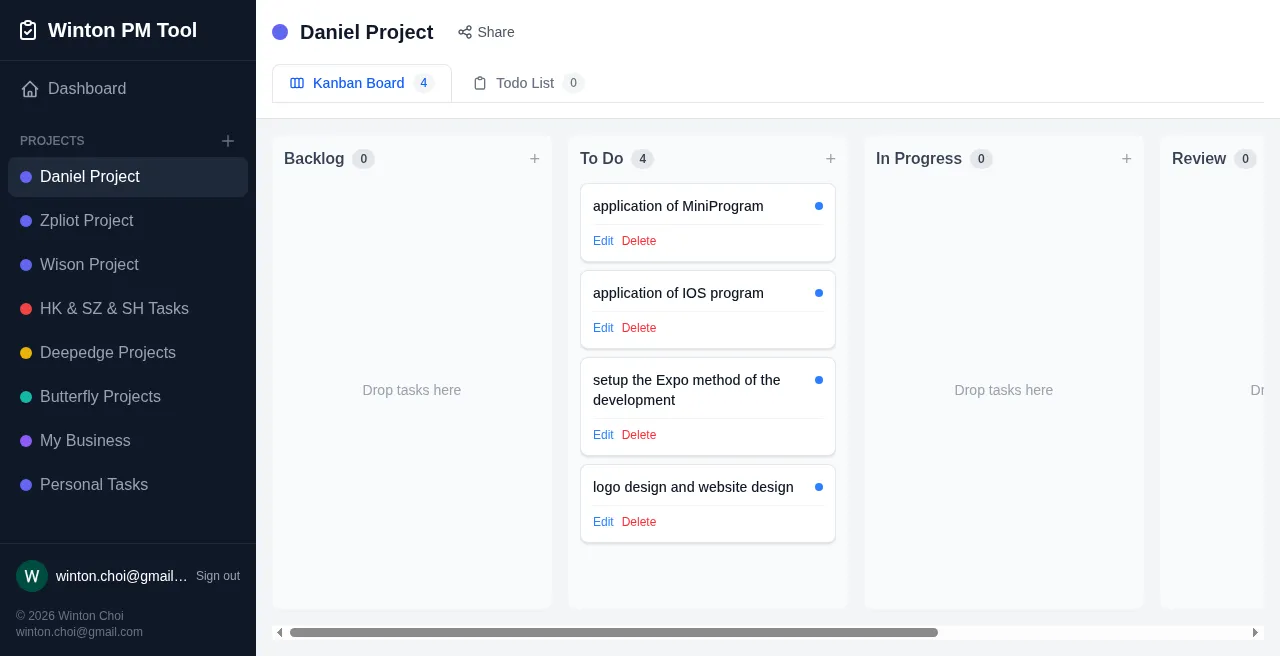Delete the application of IOS program task
This screenshot has height=656, width=1280.
pos(639,328)
